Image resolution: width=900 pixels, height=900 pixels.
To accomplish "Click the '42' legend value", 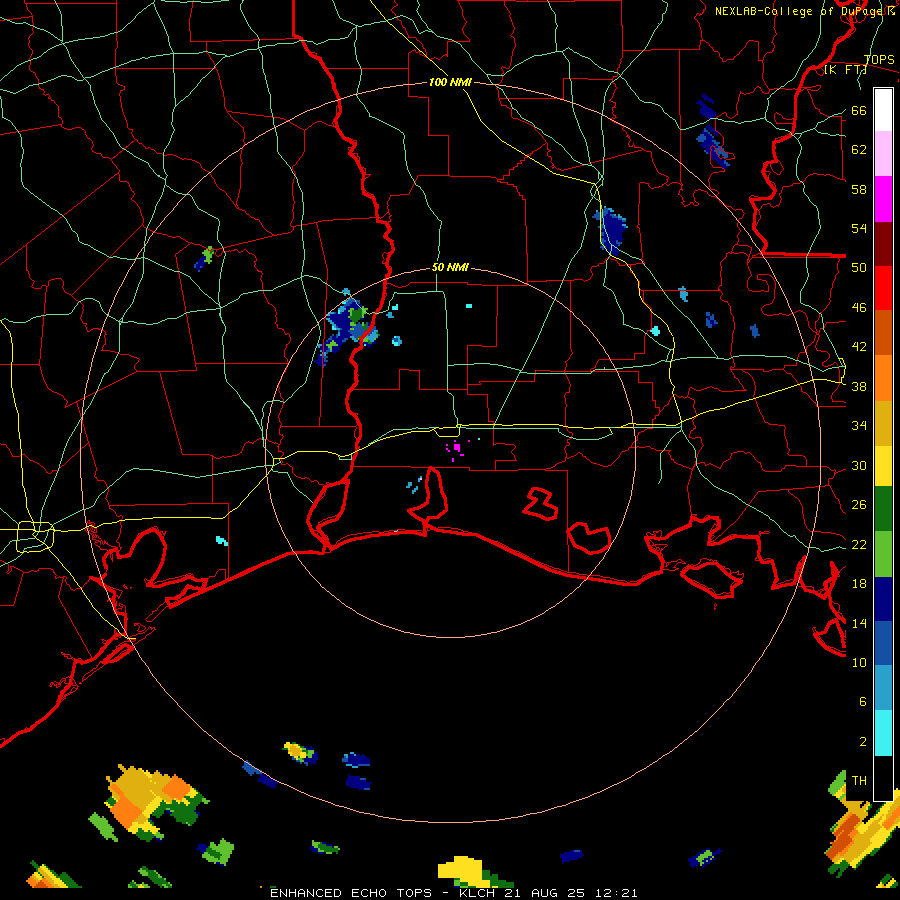I will [x=859, y=346].
